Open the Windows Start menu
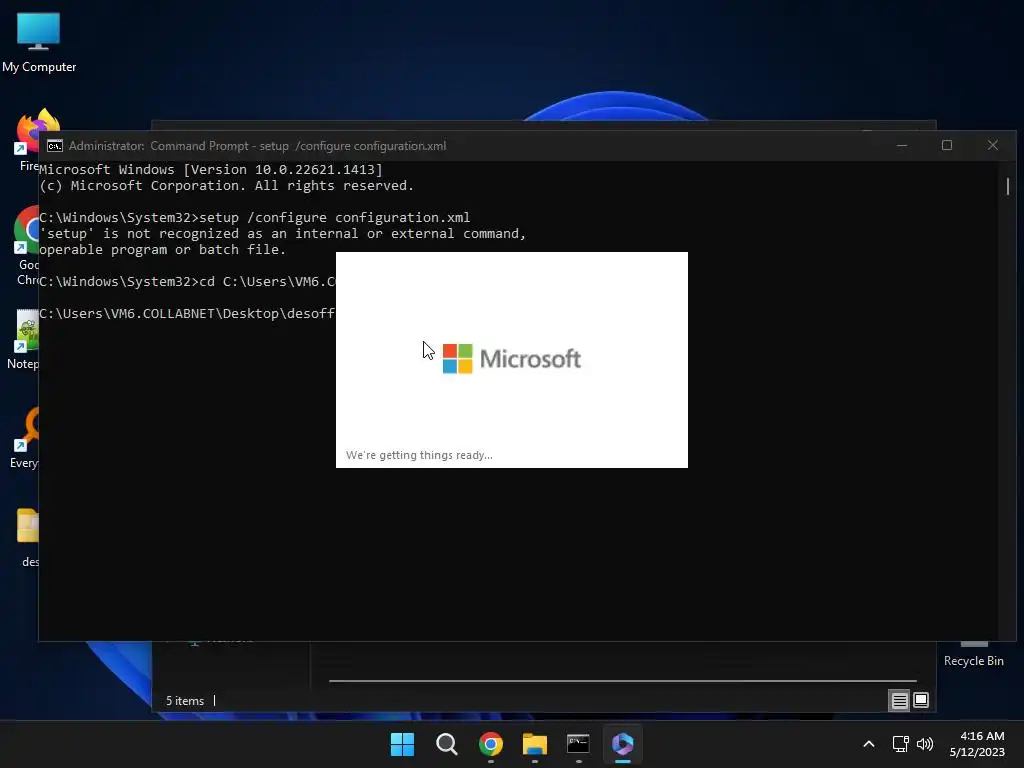Image resolution: width=1024 pixels, height=768 pixels. point(402,744)
